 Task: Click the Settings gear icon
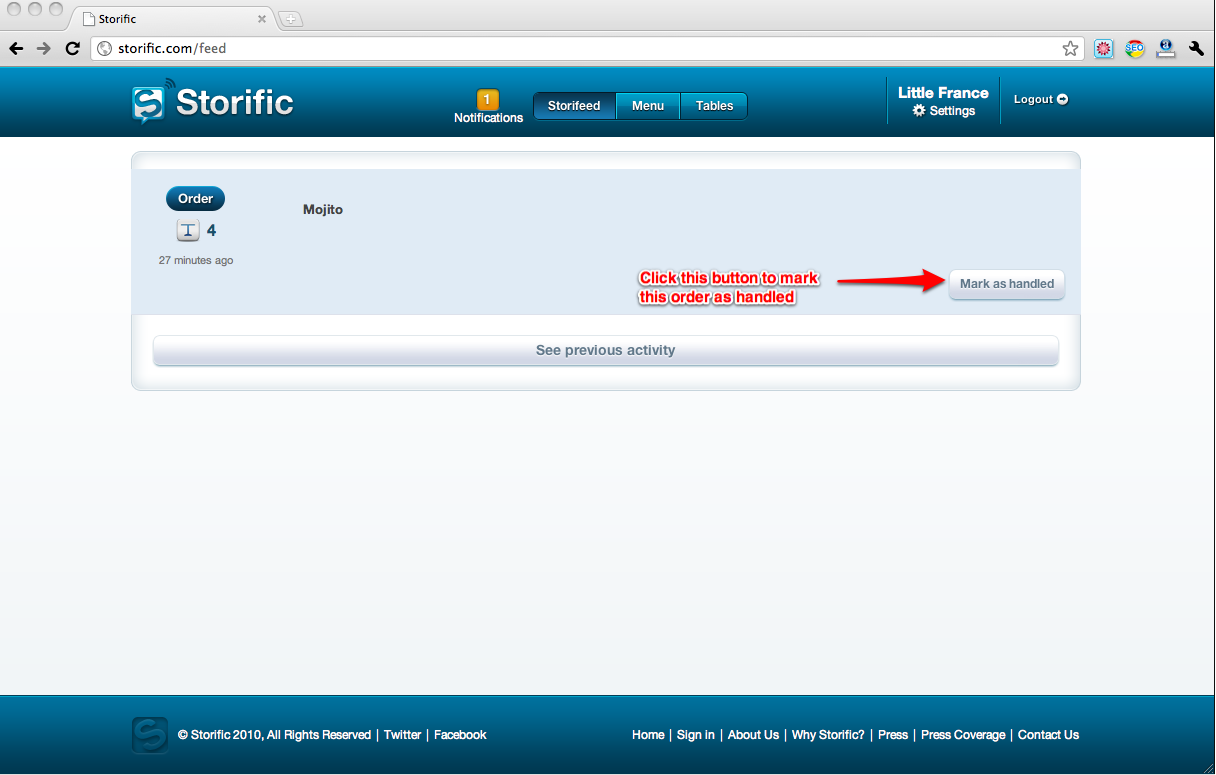[919, 111]
